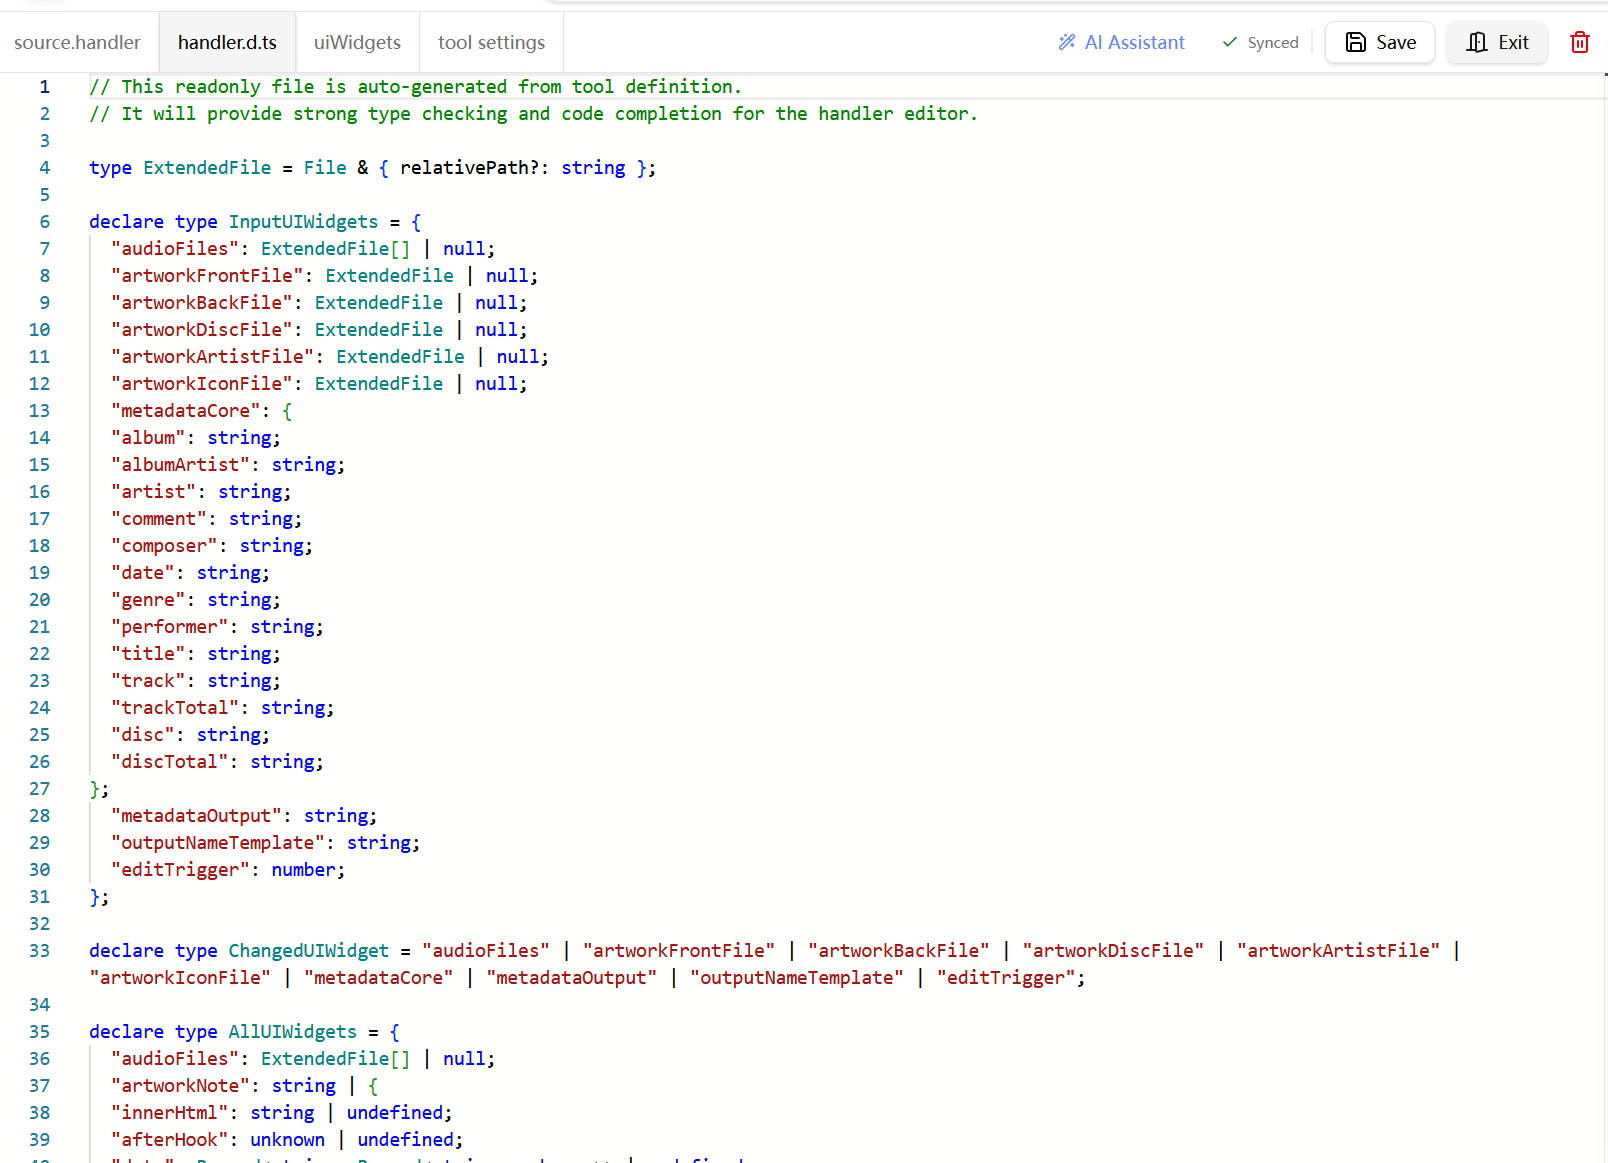Place cursor on the ExtendedFile type name
The image size is (1608, 1163).
point(207,168)
